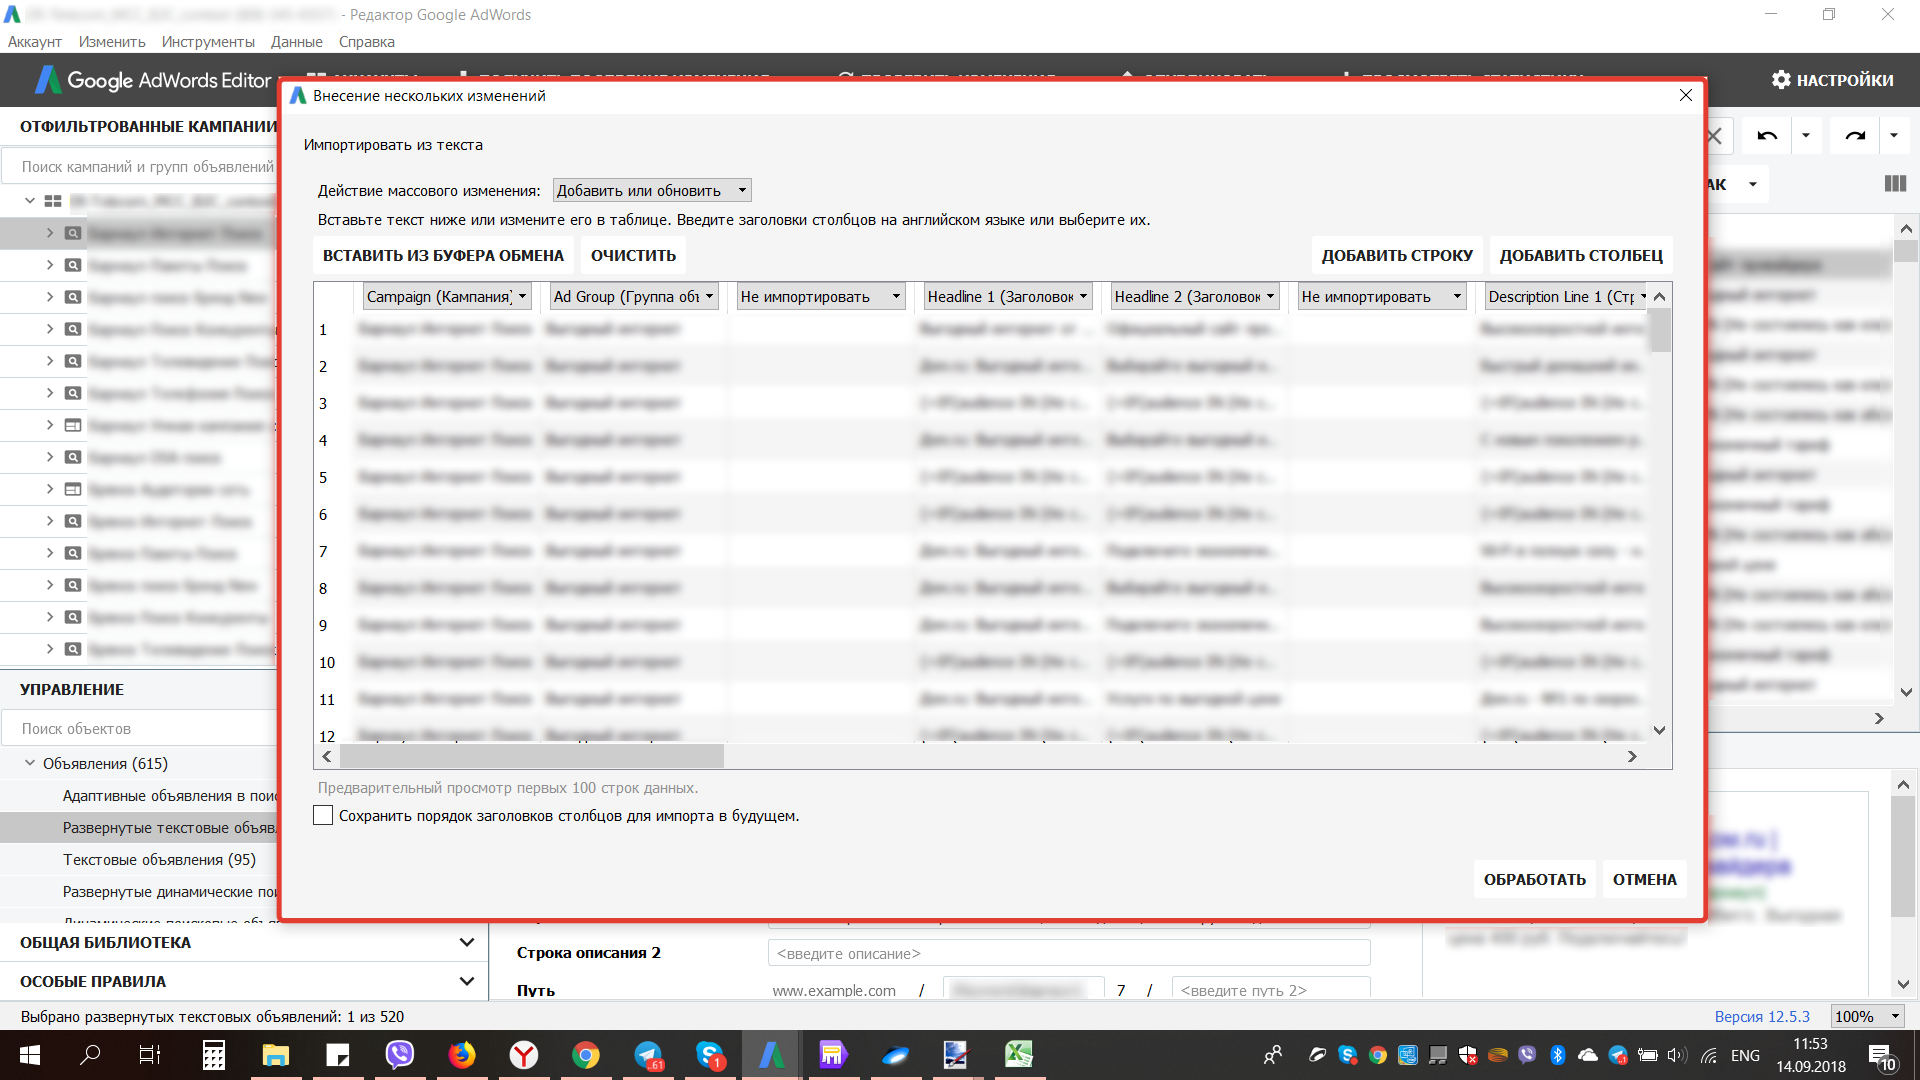The width and height of the screenshot is (1920, 1080).
Task: Click the ОБРАБОТАТЬ button
Action: (x=1534, y=879)
